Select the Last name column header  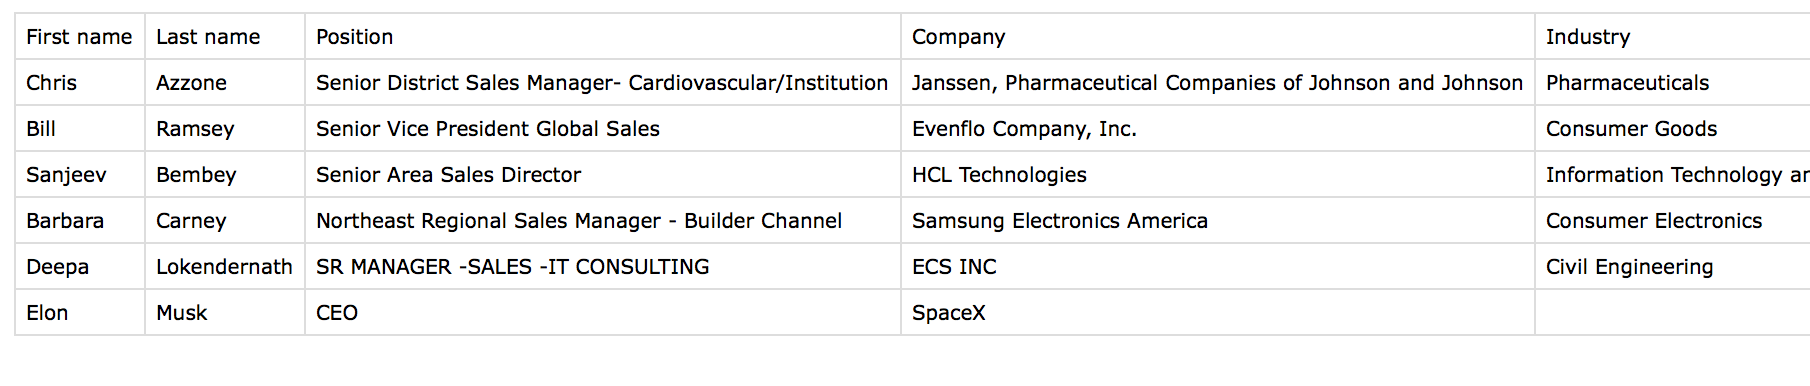click(225, 37)
